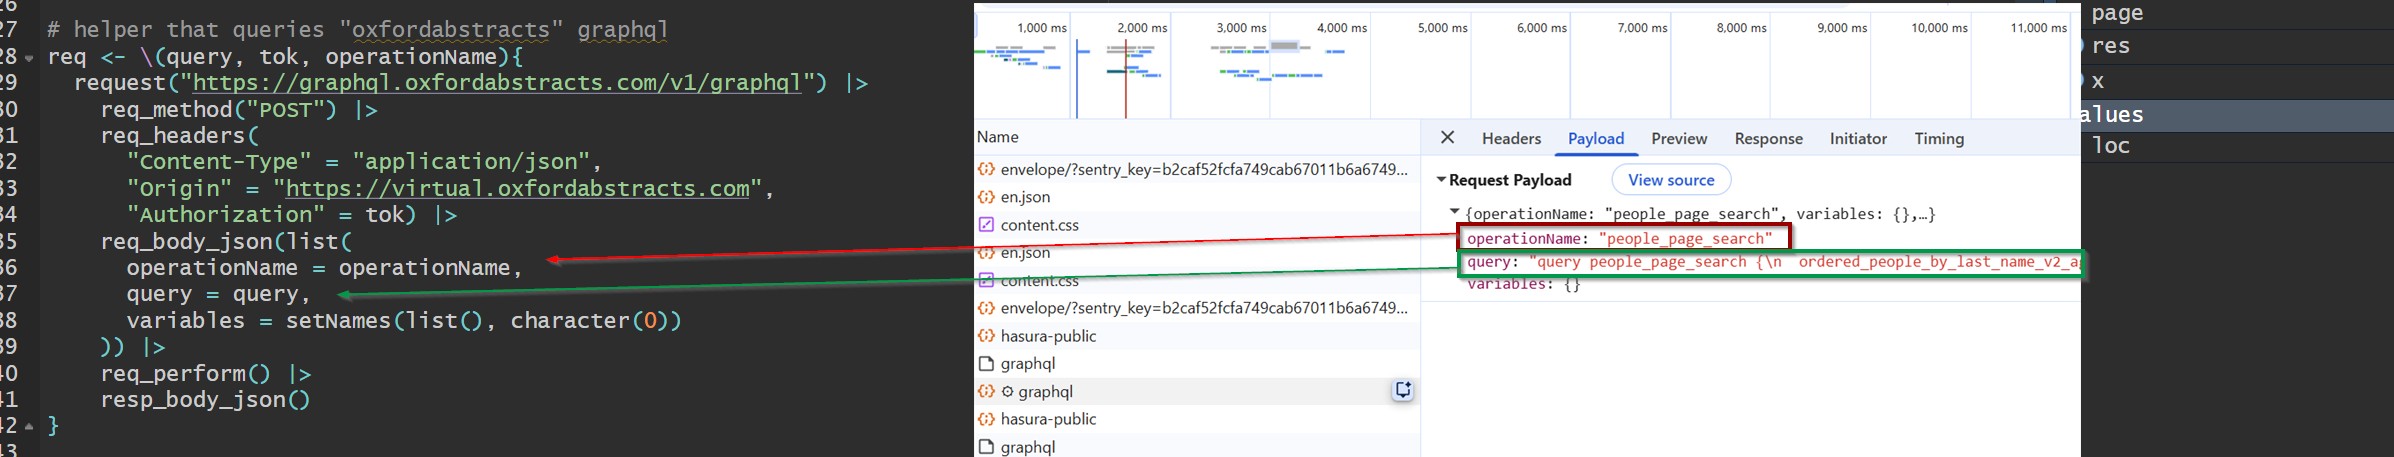Screen dimensions: 2394x457
Task: Switch to the Headers tab
Action: 1511,139
